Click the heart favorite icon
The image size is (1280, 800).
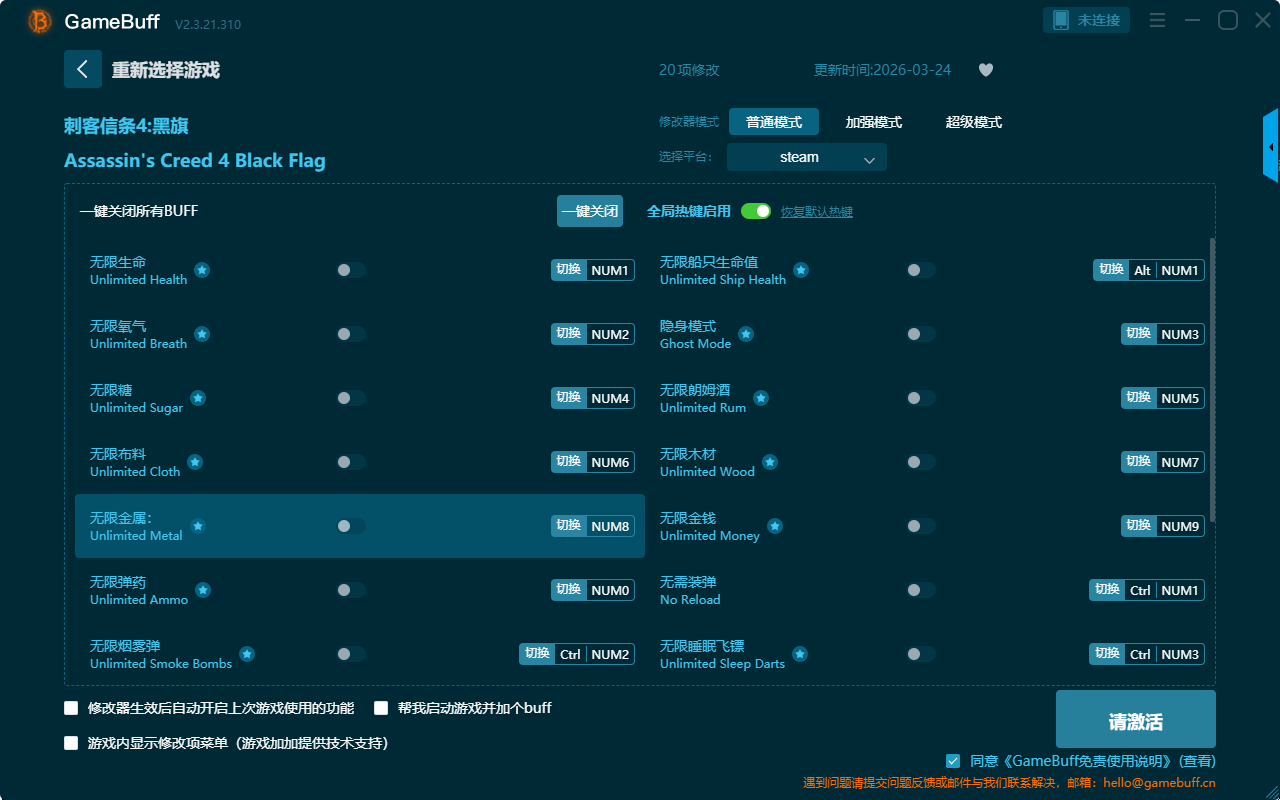(x=985, y=70)
